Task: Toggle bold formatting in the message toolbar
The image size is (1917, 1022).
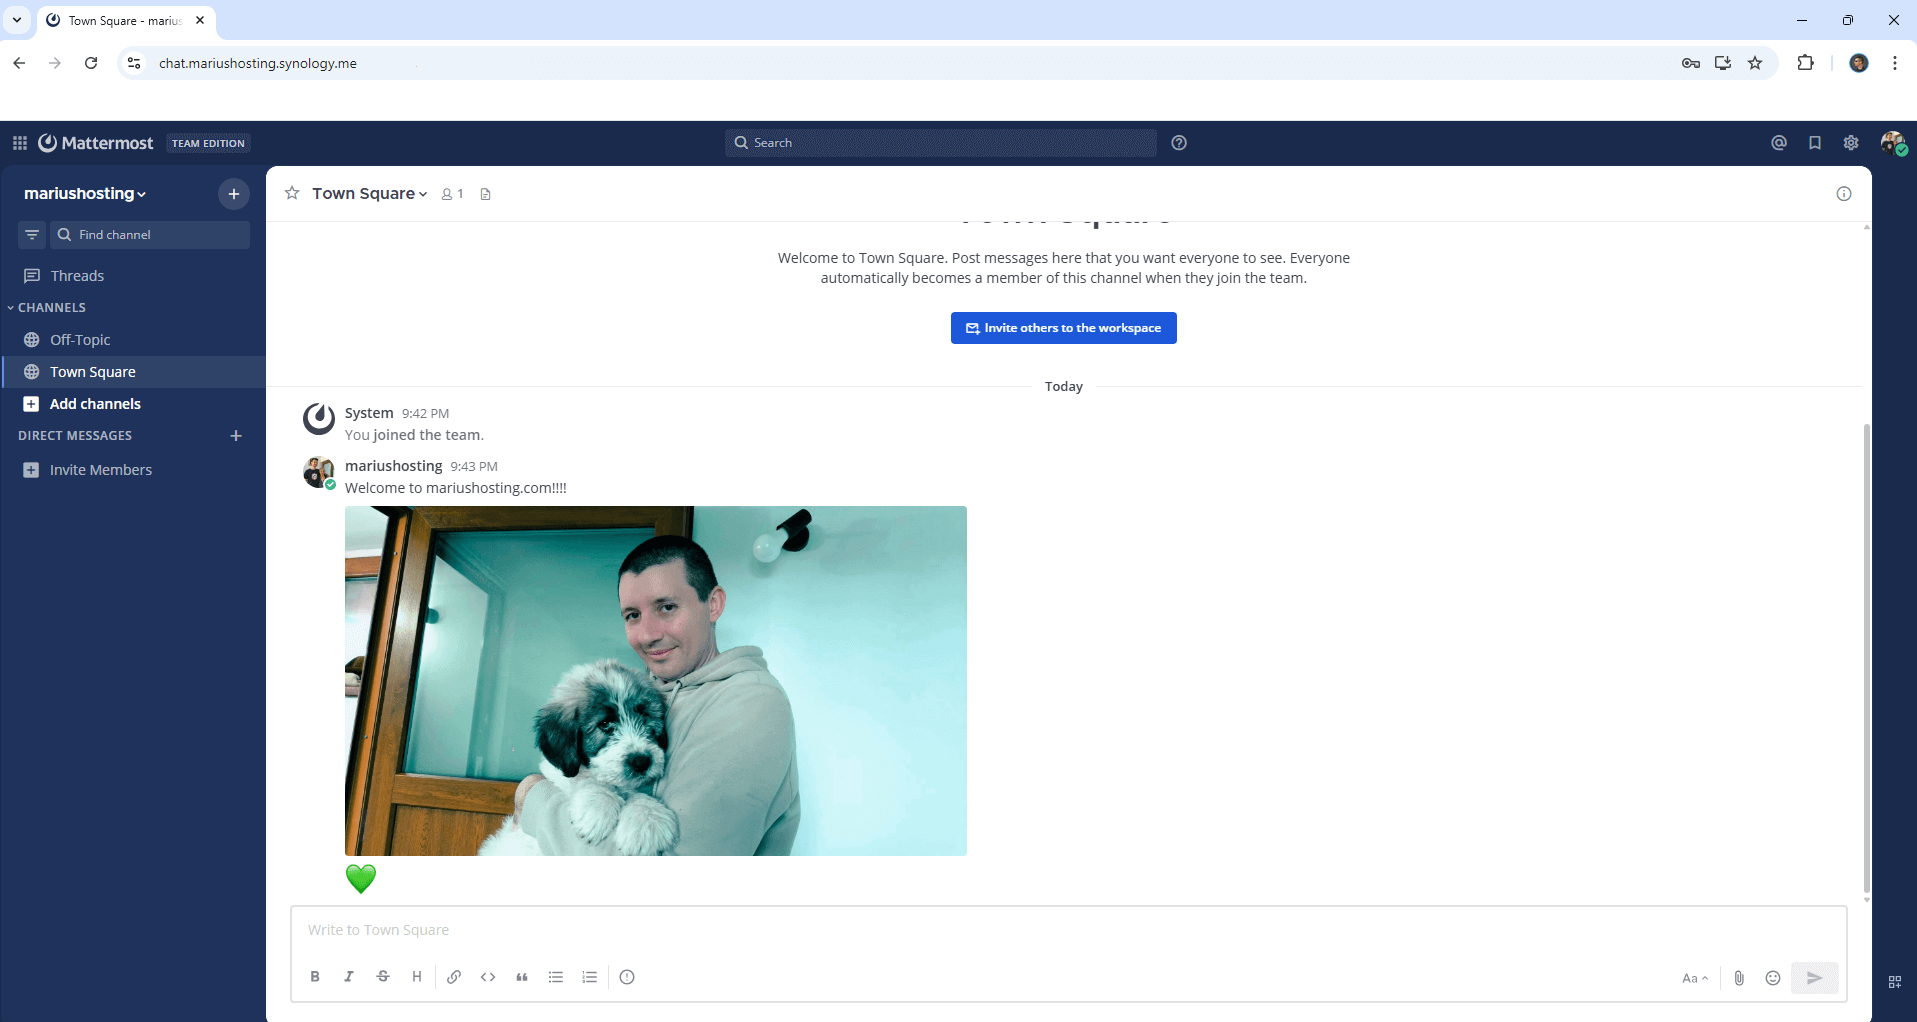Action: coord(315,977)
